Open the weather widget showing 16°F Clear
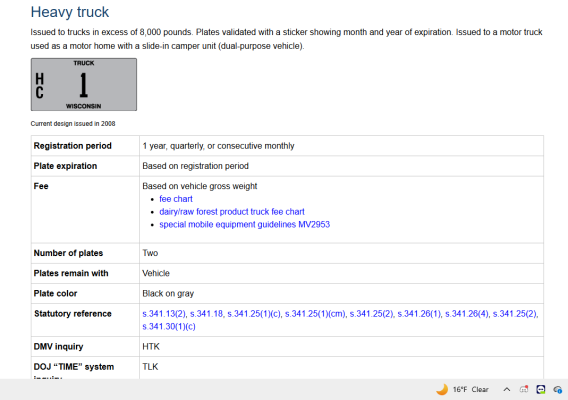568x400 pixels. [x=462, y=389]
